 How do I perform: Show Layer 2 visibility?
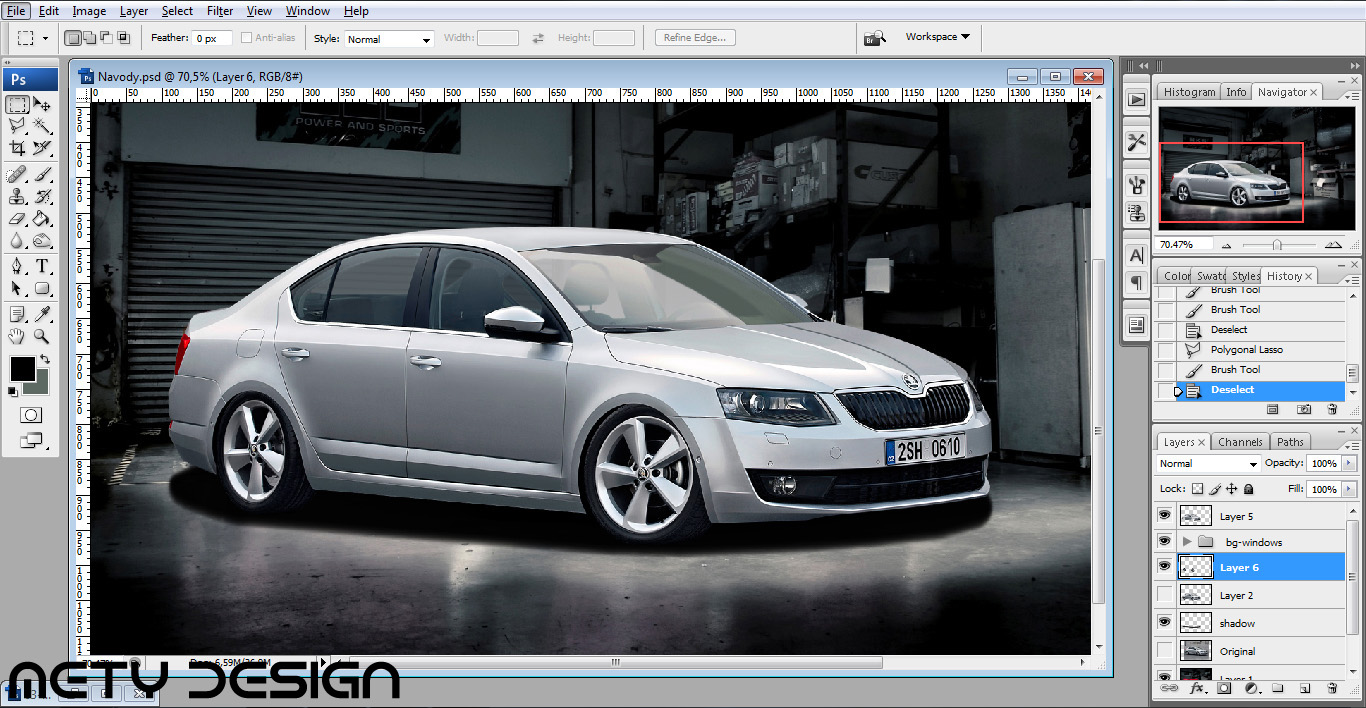1164,594
